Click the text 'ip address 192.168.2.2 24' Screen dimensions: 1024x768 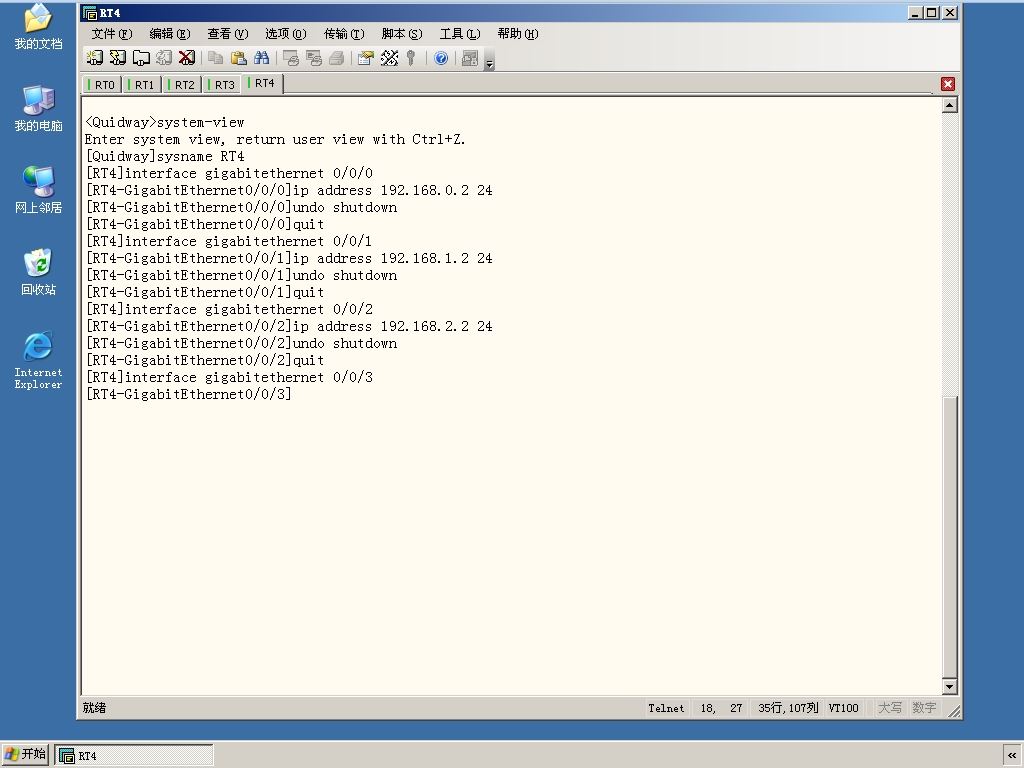click(x=392, y=326)
